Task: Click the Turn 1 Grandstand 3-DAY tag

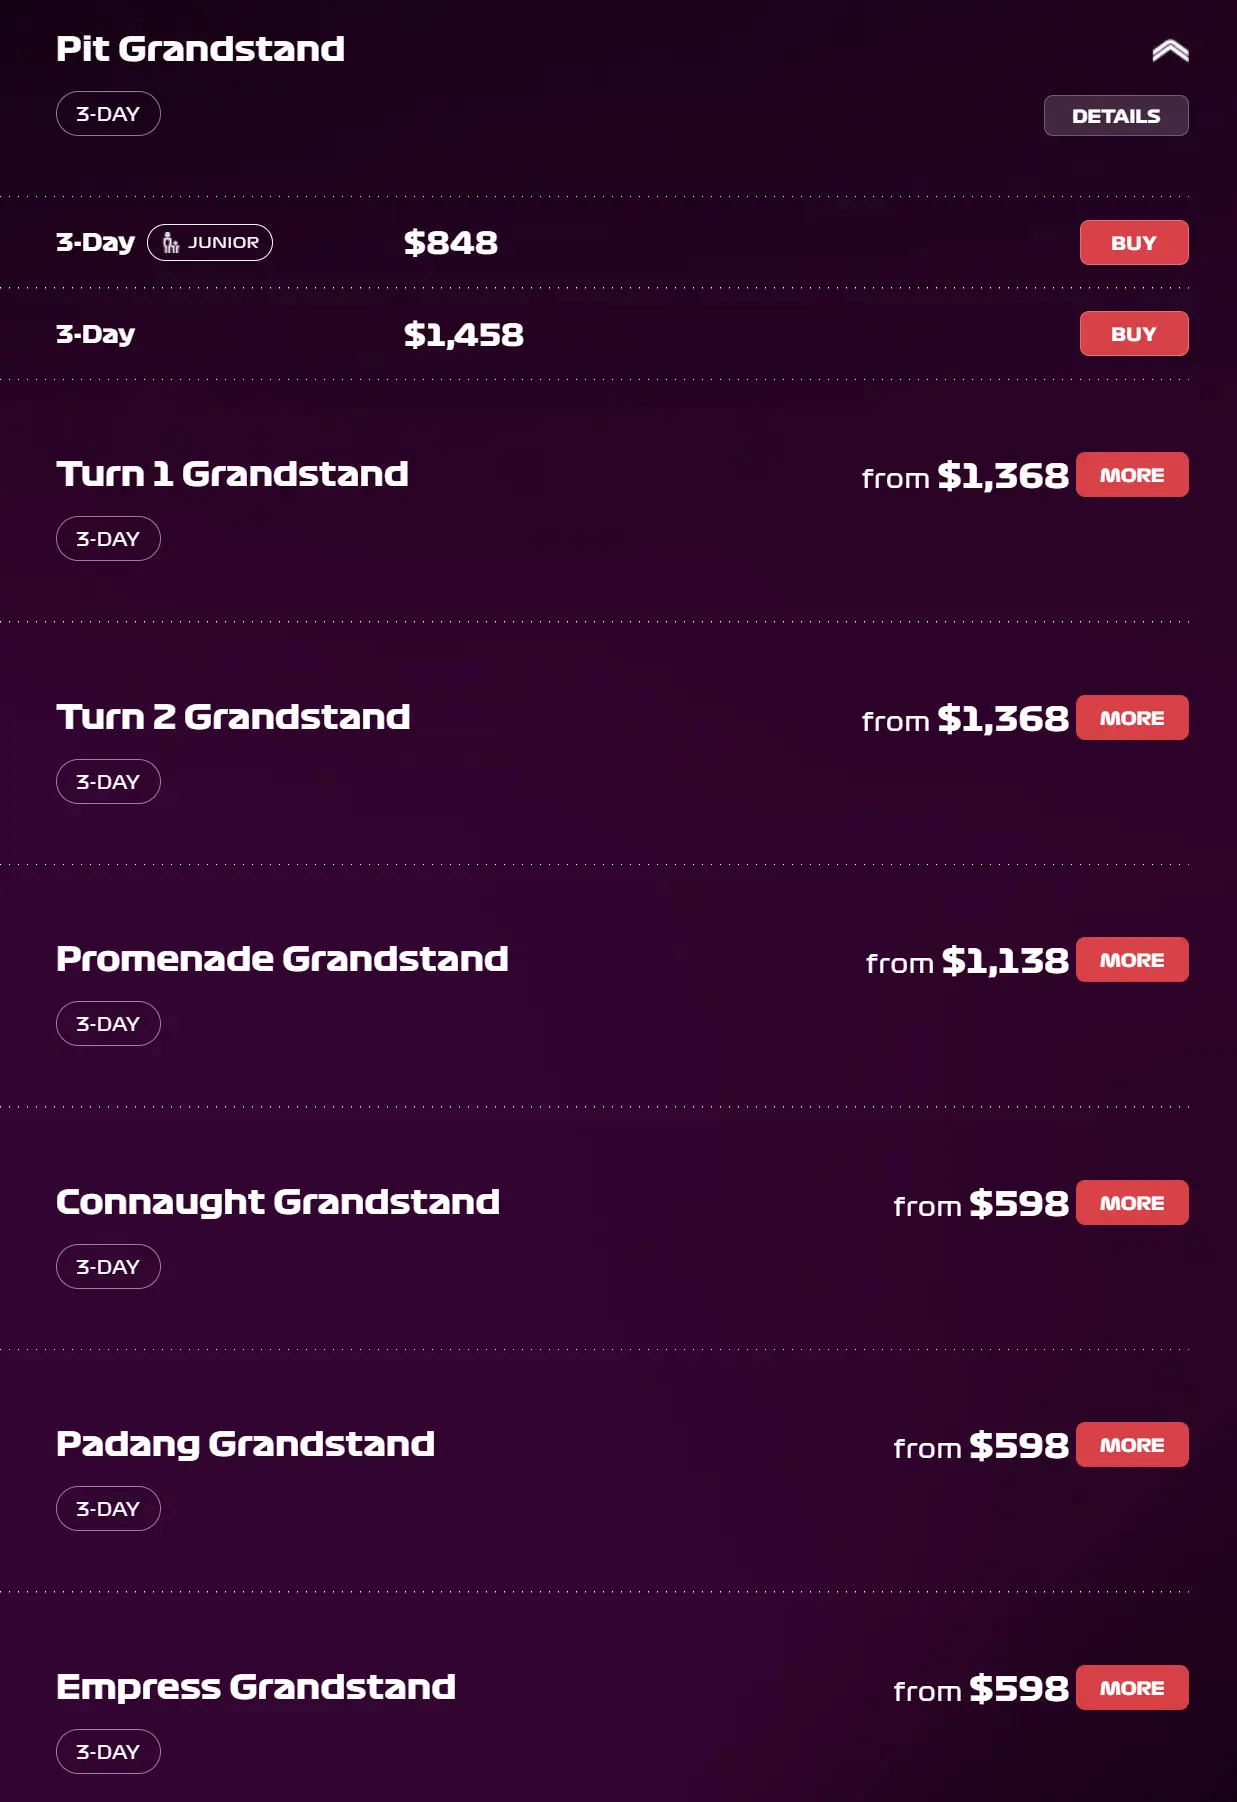Action: point(108,539)
